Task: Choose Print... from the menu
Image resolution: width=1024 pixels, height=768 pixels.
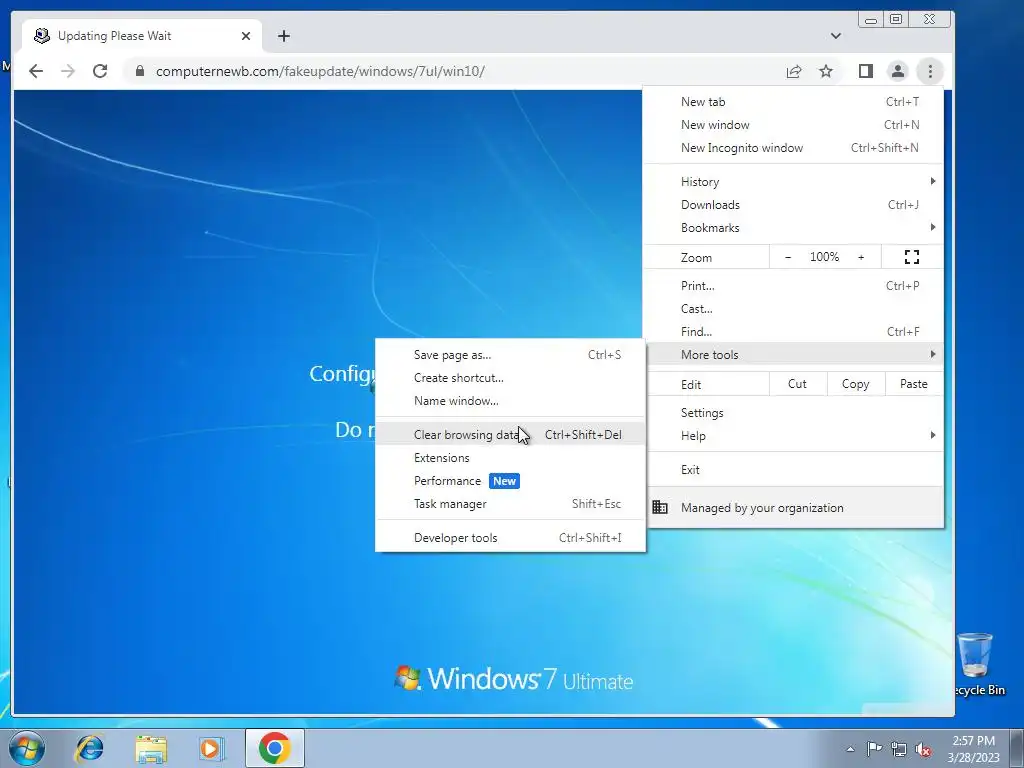Action: [x=793, y=285]
